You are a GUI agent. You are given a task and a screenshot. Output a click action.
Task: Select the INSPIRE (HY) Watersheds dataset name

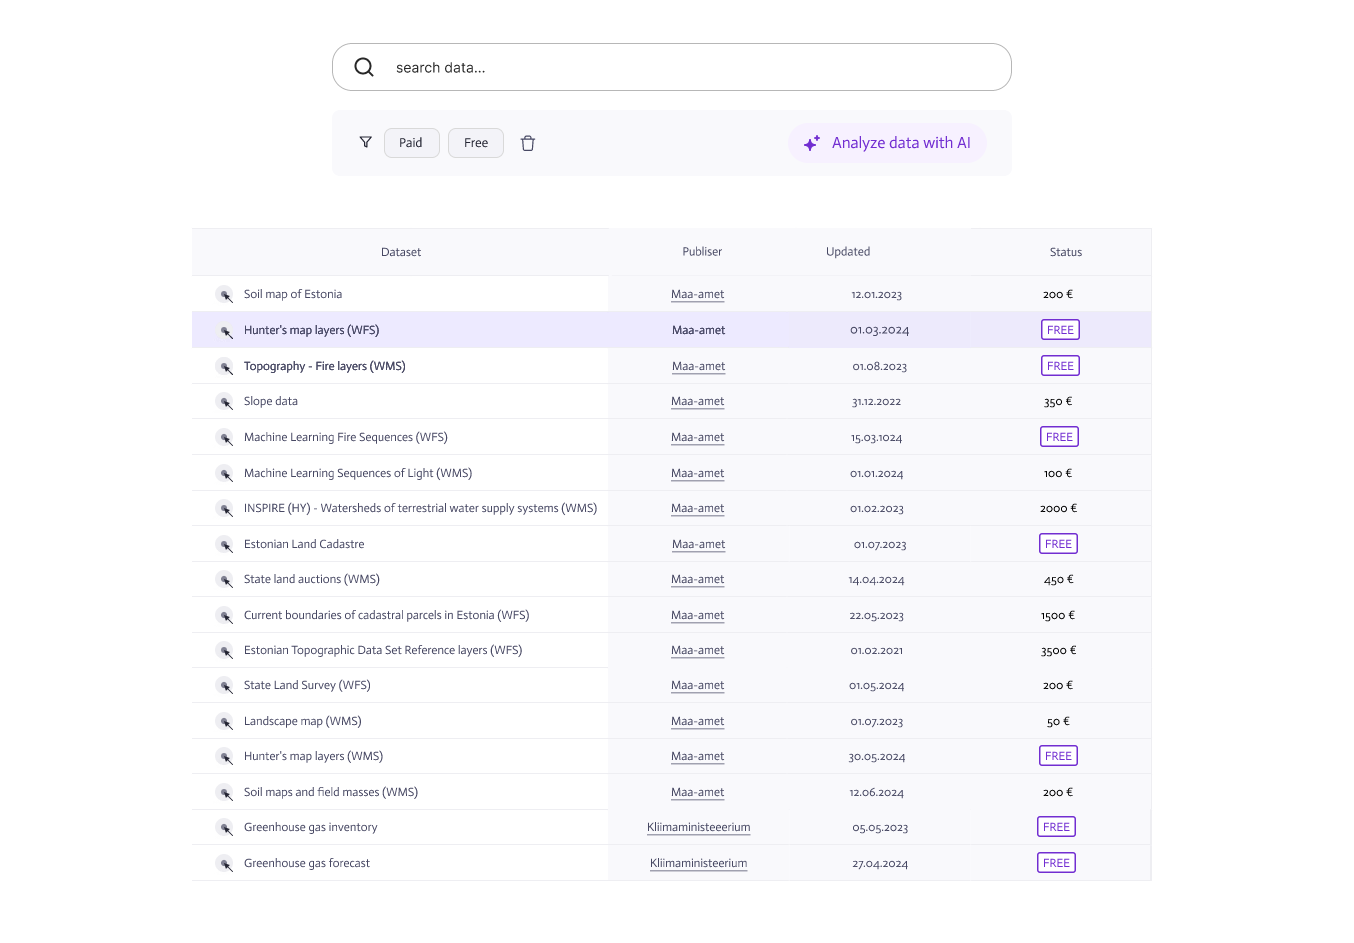[420, 508]
